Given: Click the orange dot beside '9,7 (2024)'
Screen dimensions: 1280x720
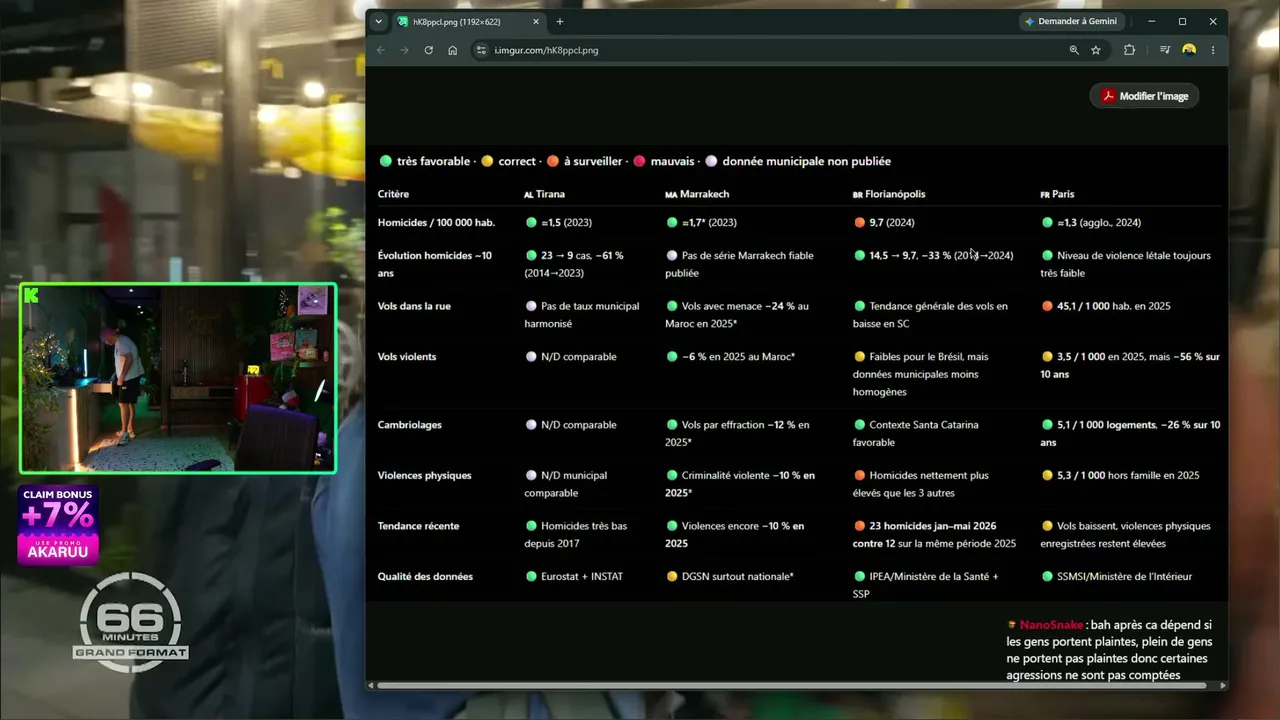Looking at the screenshot, I should pyautogui.click(x=859, y=222).
